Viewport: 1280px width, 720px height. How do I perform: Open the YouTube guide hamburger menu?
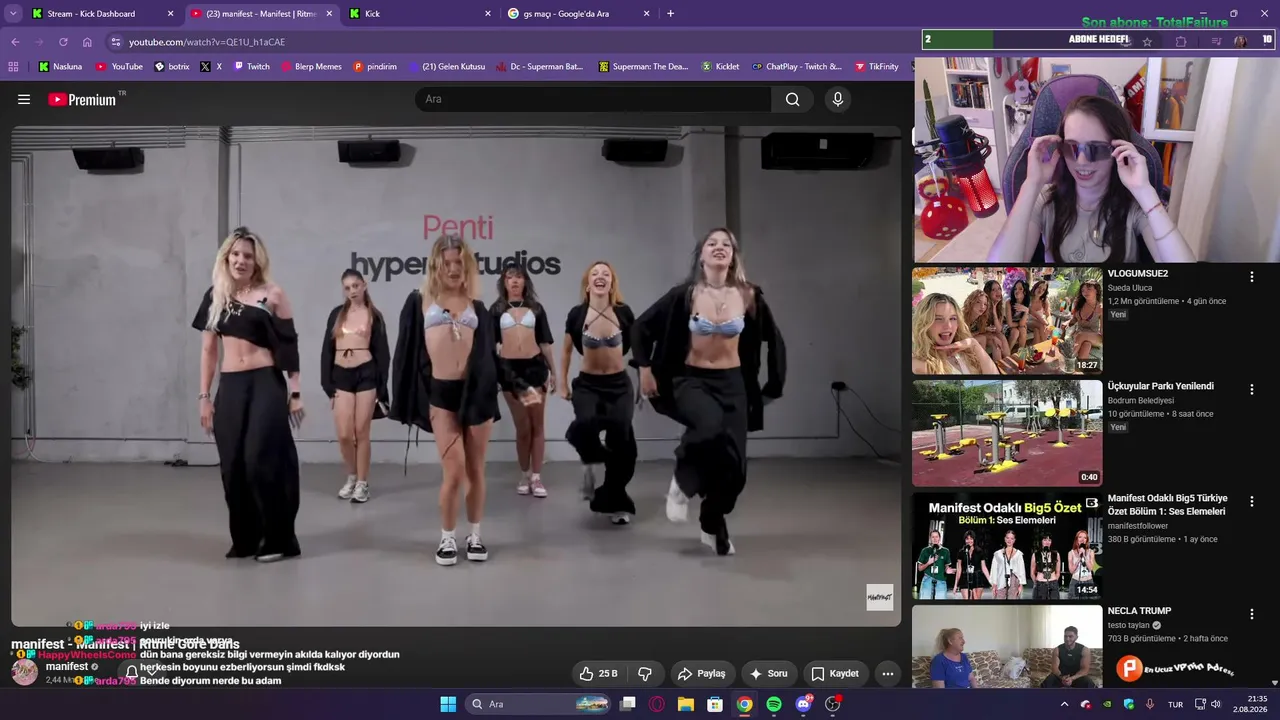coord(24,99)
